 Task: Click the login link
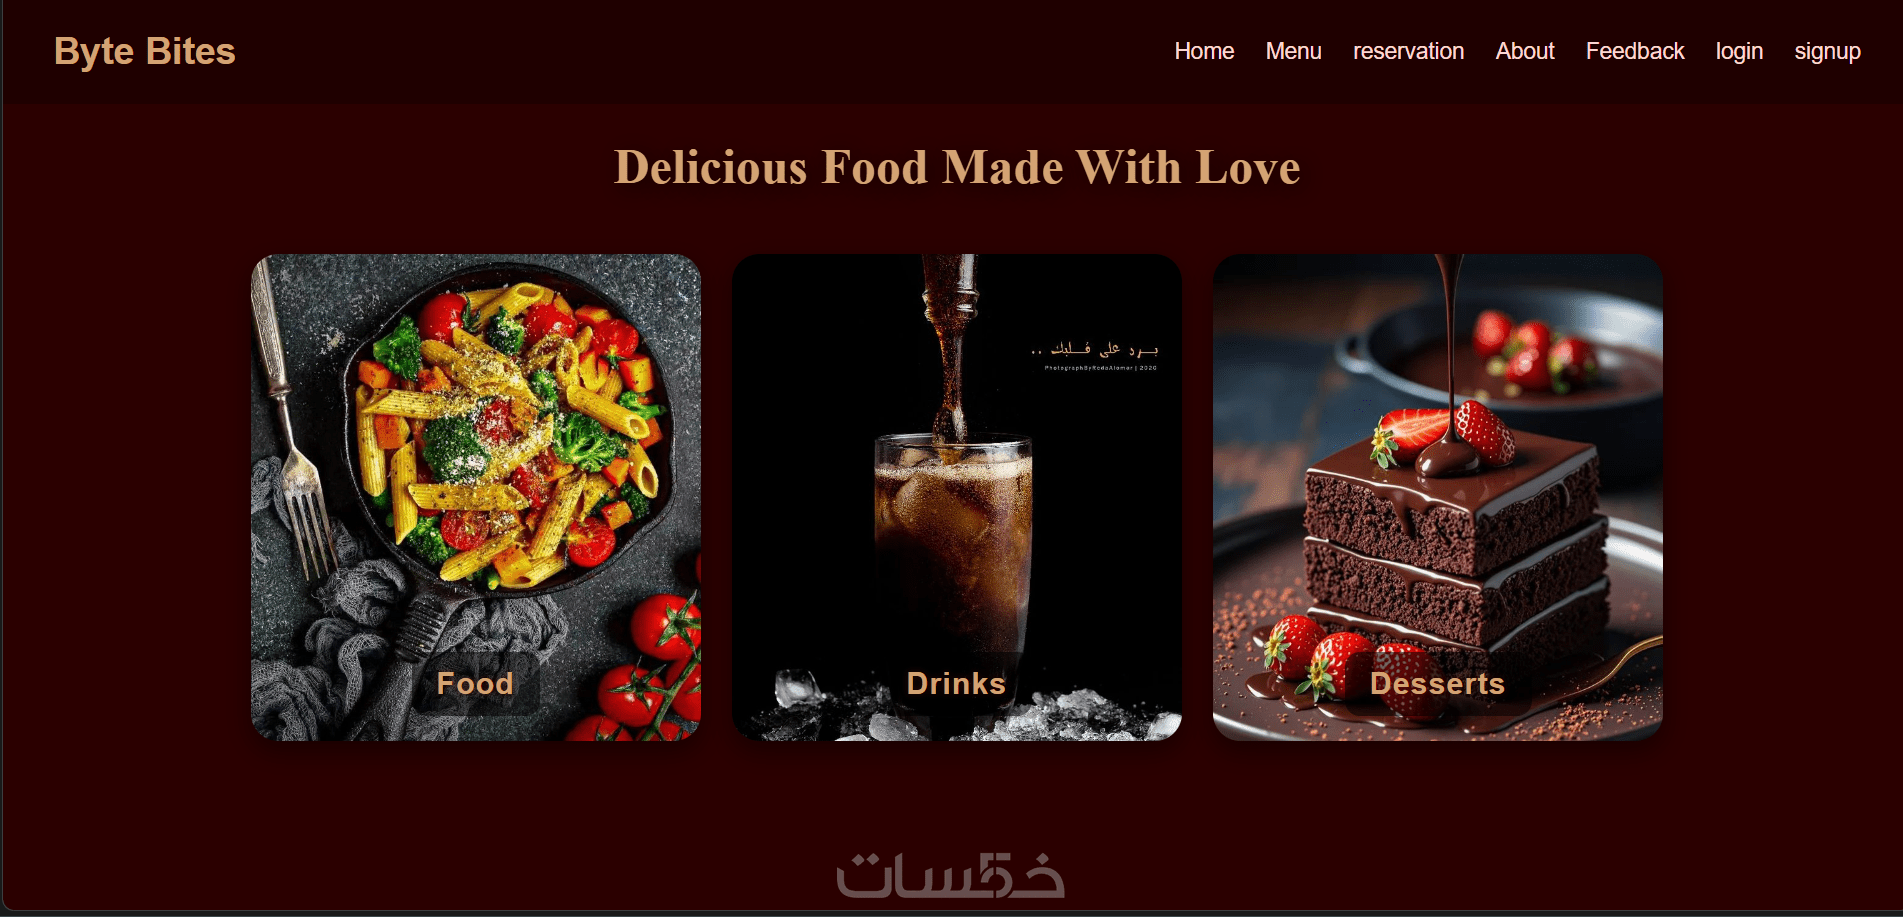point(1739,51)
